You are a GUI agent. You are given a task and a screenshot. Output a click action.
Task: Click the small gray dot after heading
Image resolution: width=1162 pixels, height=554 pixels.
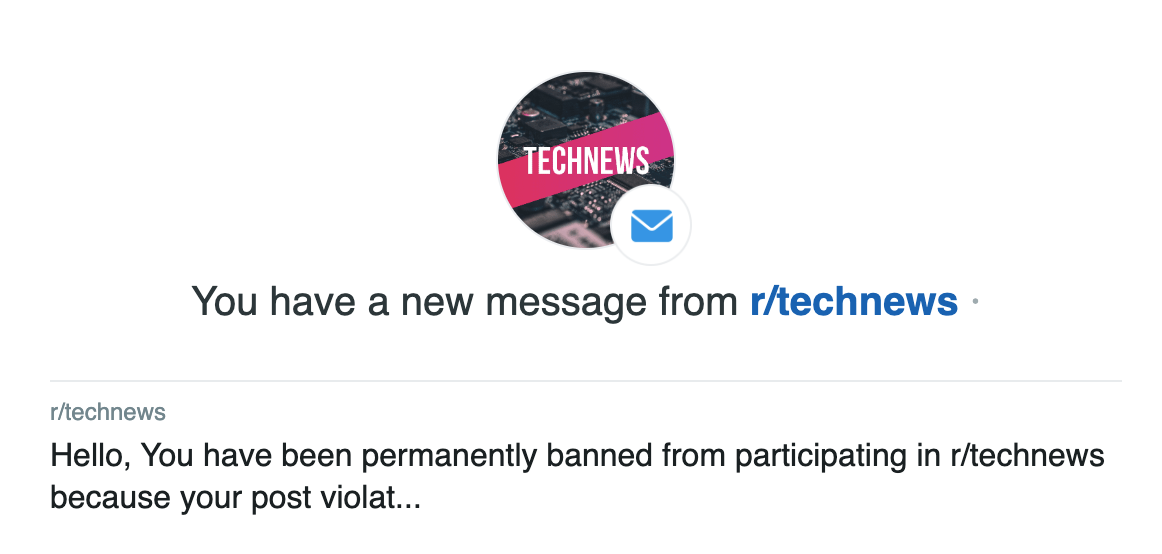click(x=975, y=301)
